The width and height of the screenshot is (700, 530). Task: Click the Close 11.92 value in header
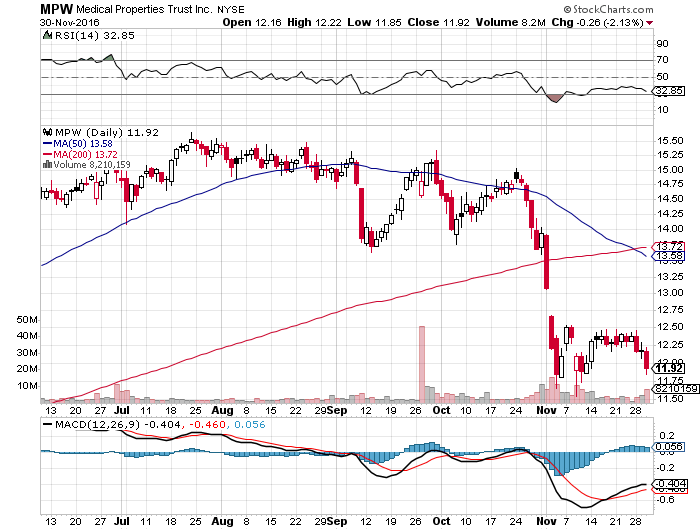tap(438, 22)
